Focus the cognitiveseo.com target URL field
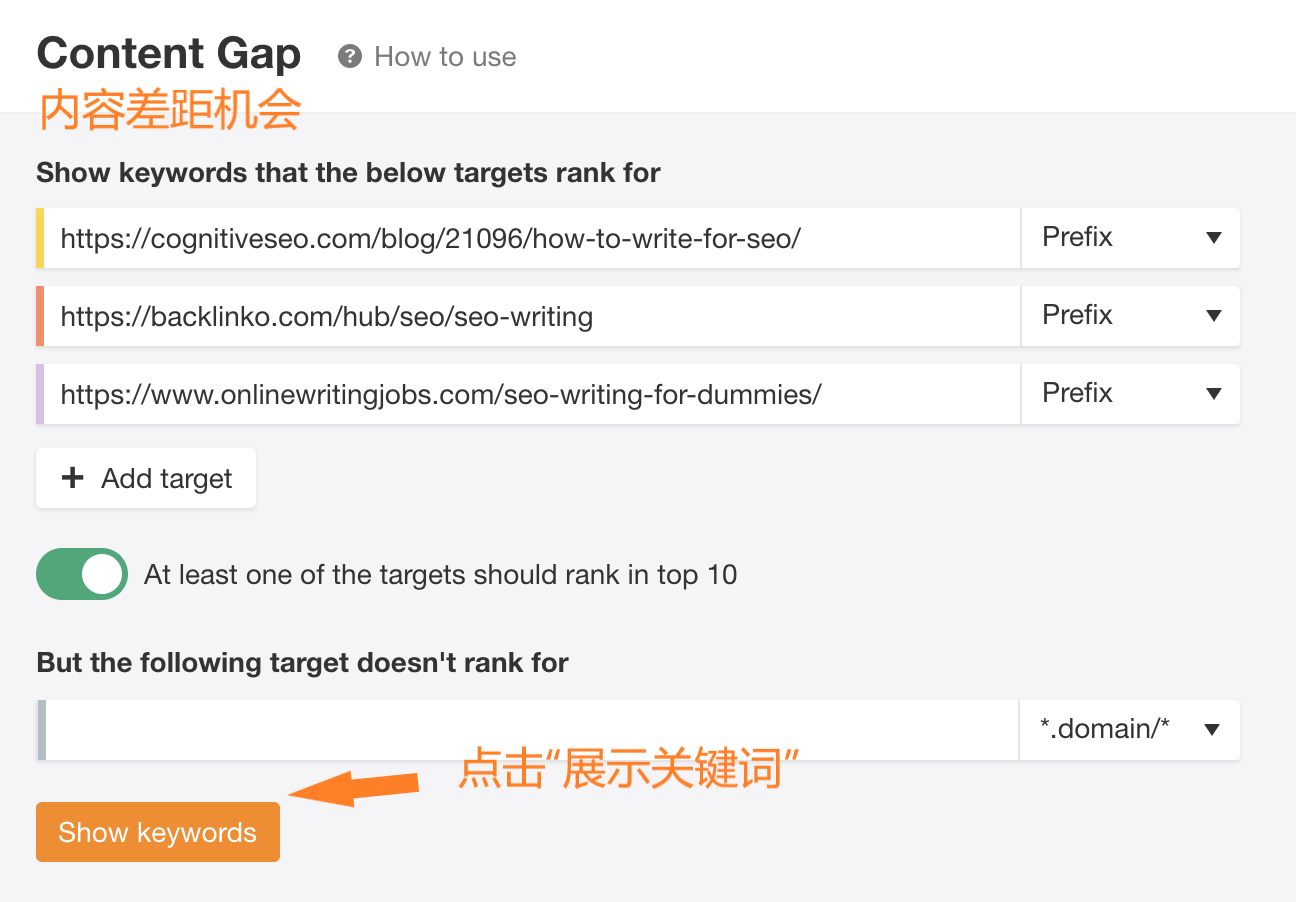Viewport: 1296px width, 902px height. (530, 238)
